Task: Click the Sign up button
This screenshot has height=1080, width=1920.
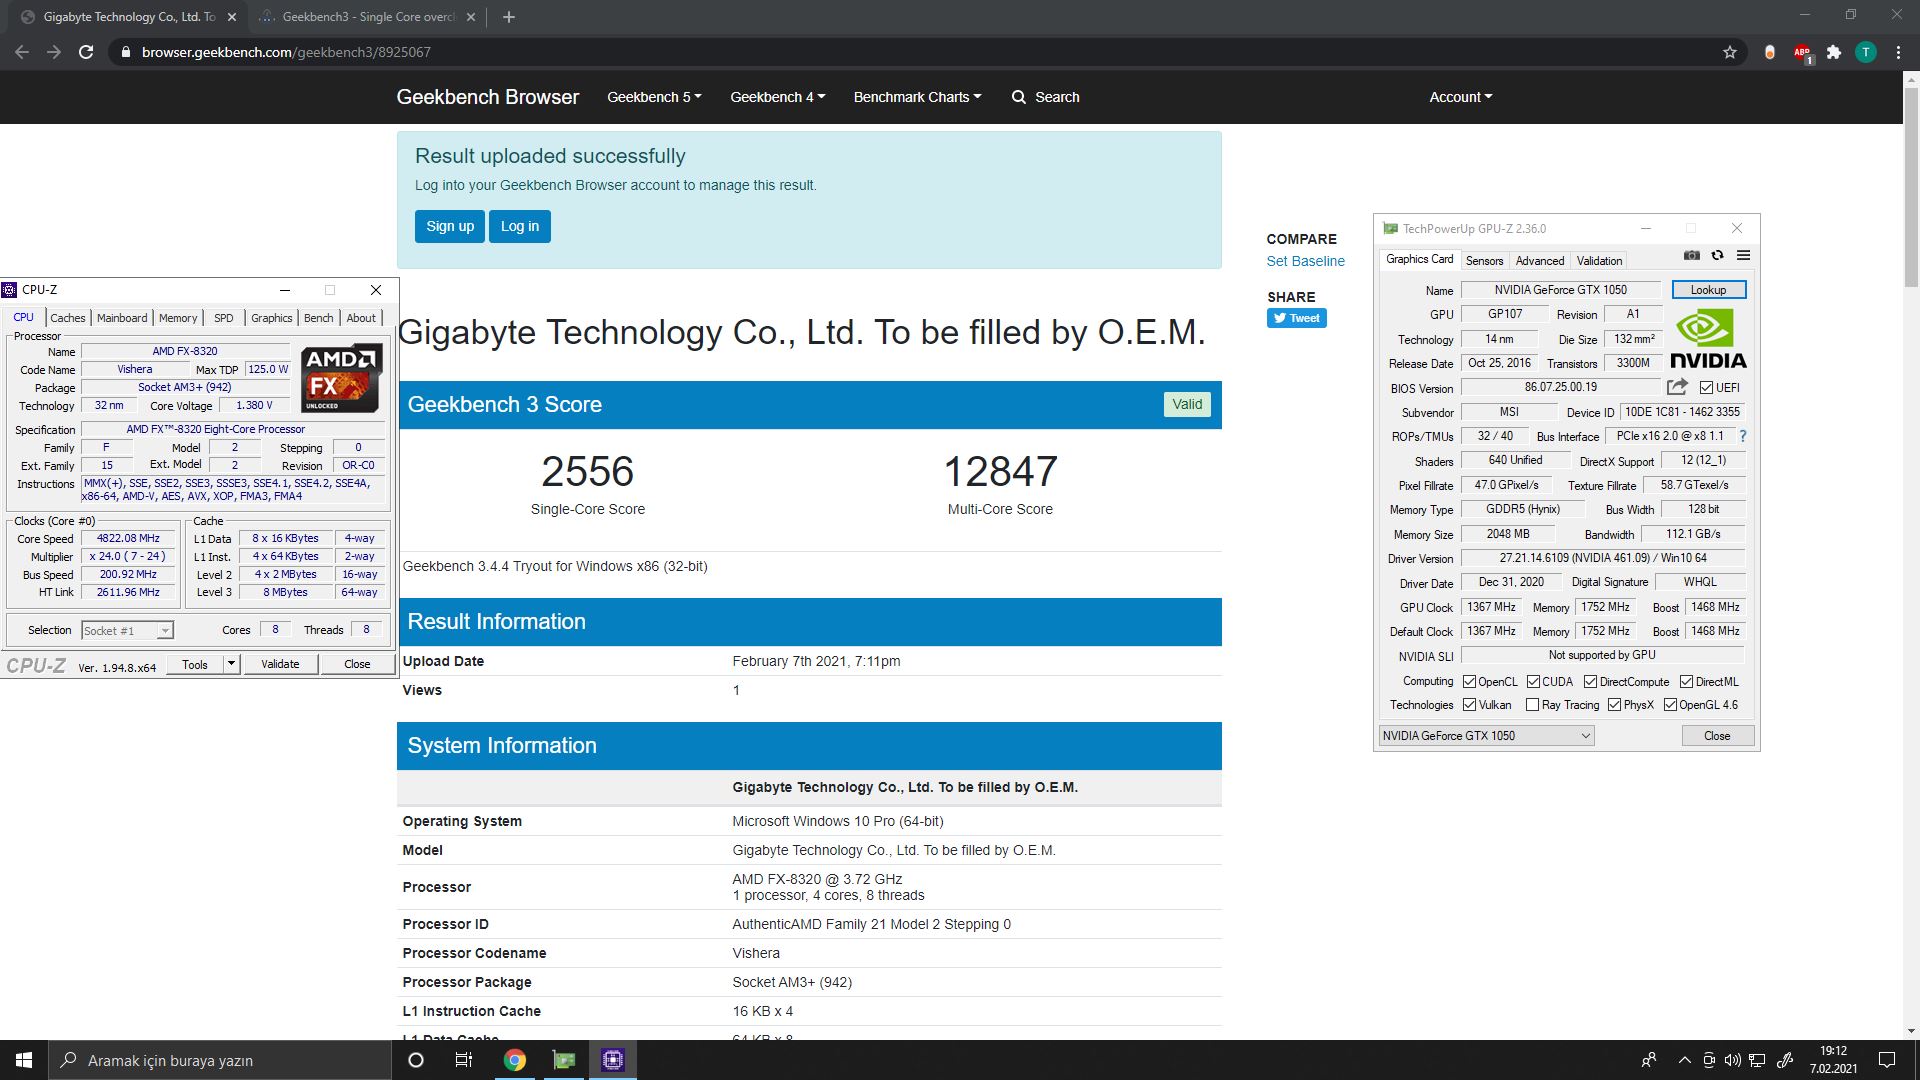Action: coord(450,226)
